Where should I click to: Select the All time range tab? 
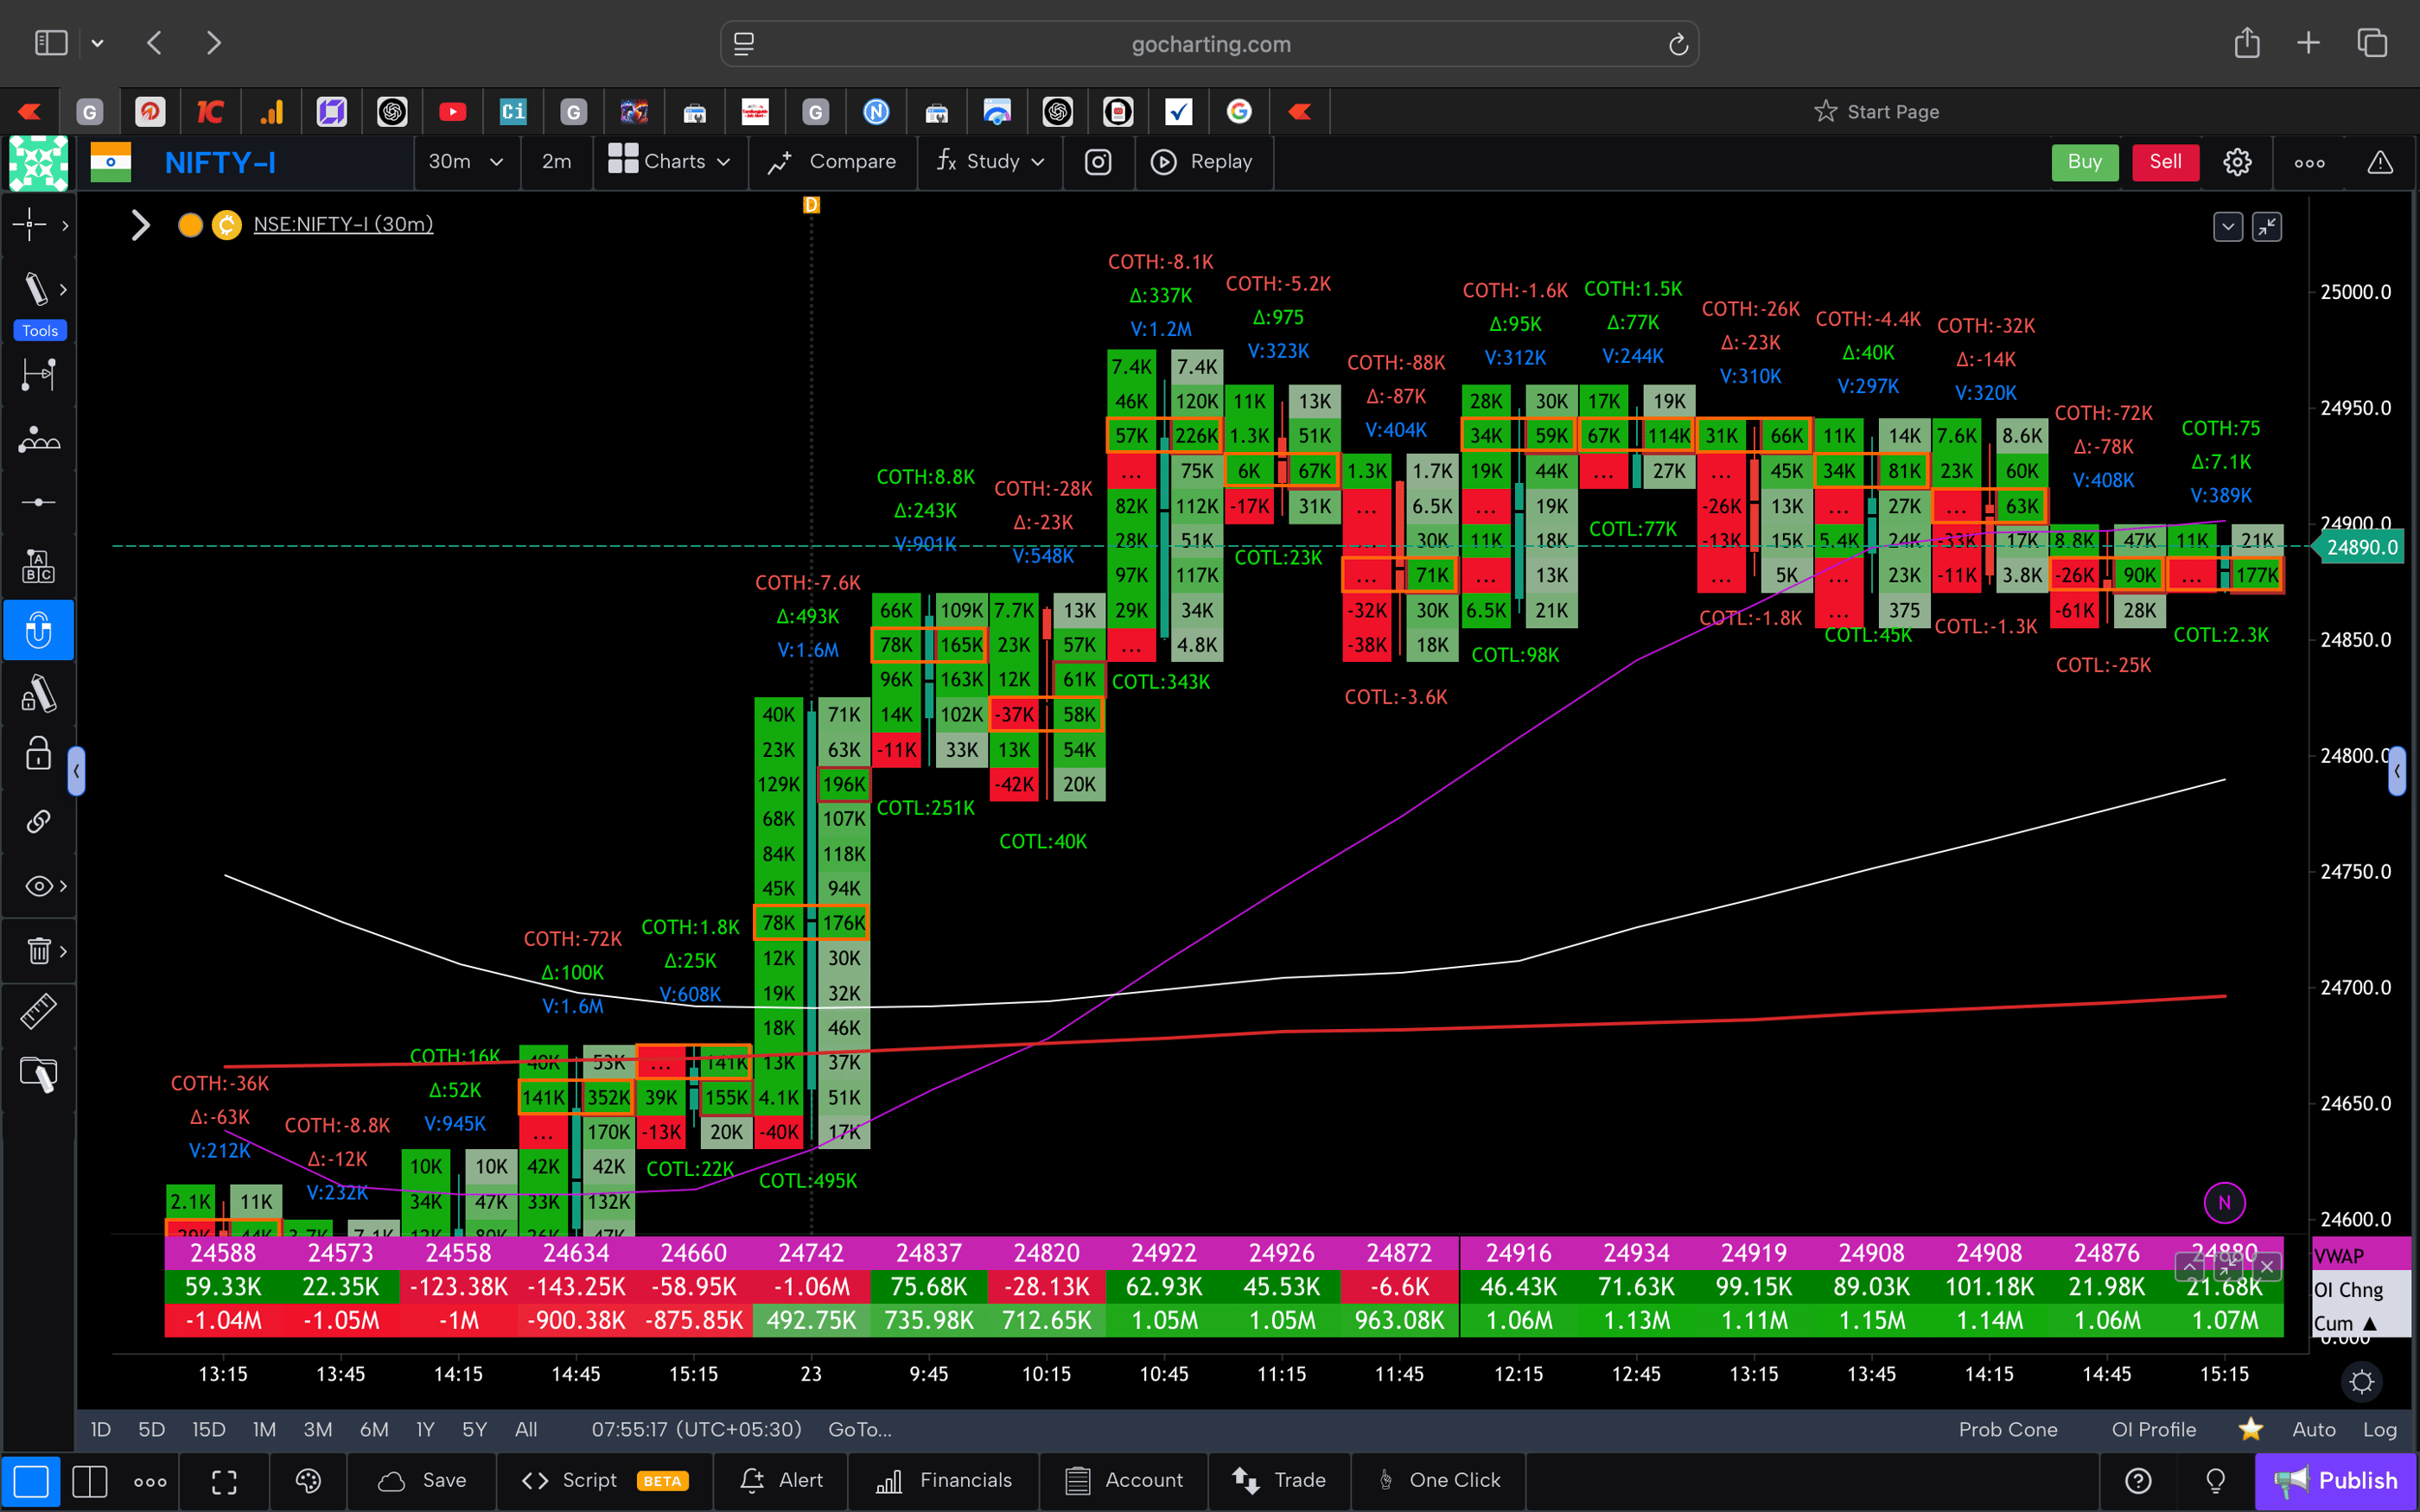[x=526, y=1429]
